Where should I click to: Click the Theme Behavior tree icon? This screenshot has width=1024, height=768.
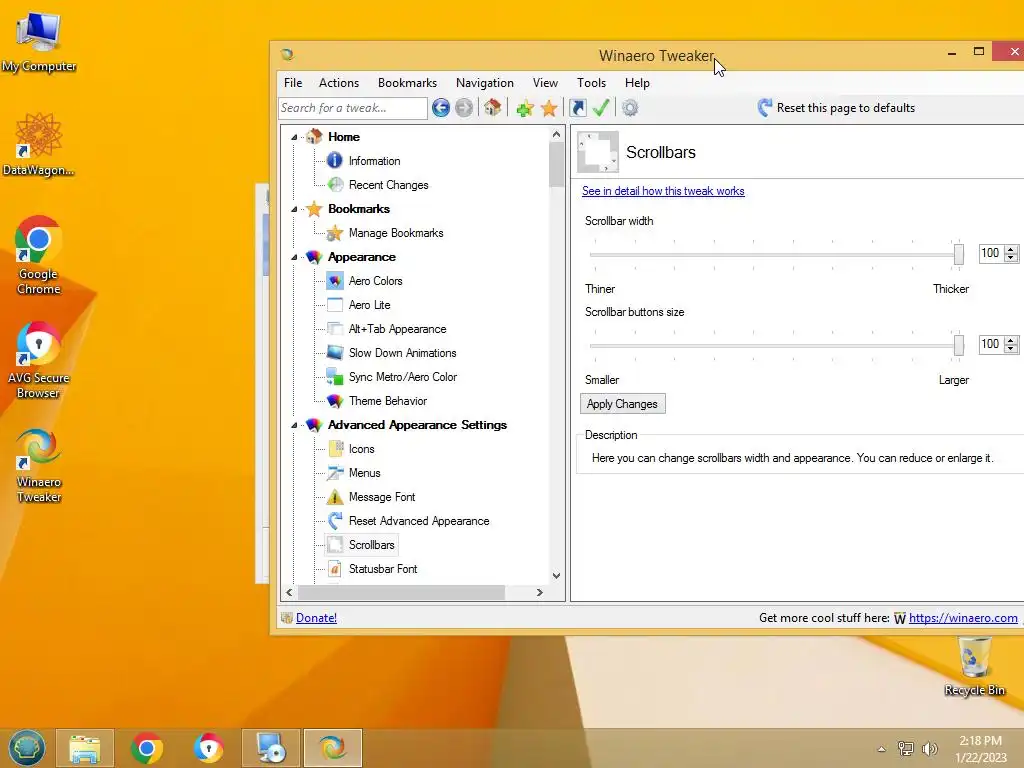point(335,401)
